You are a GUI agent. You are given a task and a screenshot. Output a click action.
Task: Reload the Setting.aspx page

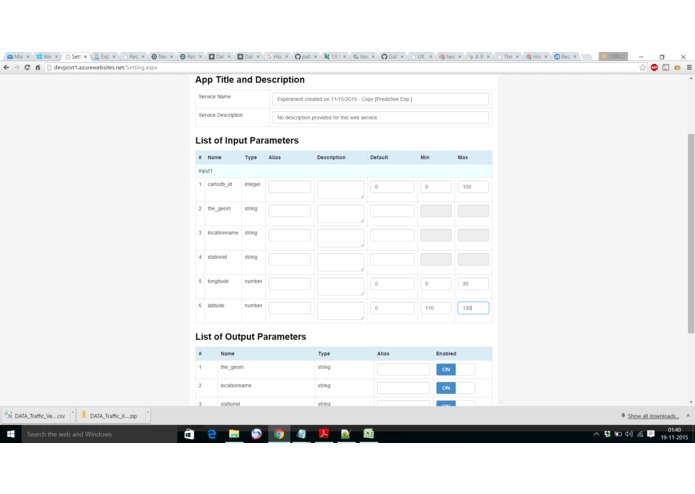(27, 67)
